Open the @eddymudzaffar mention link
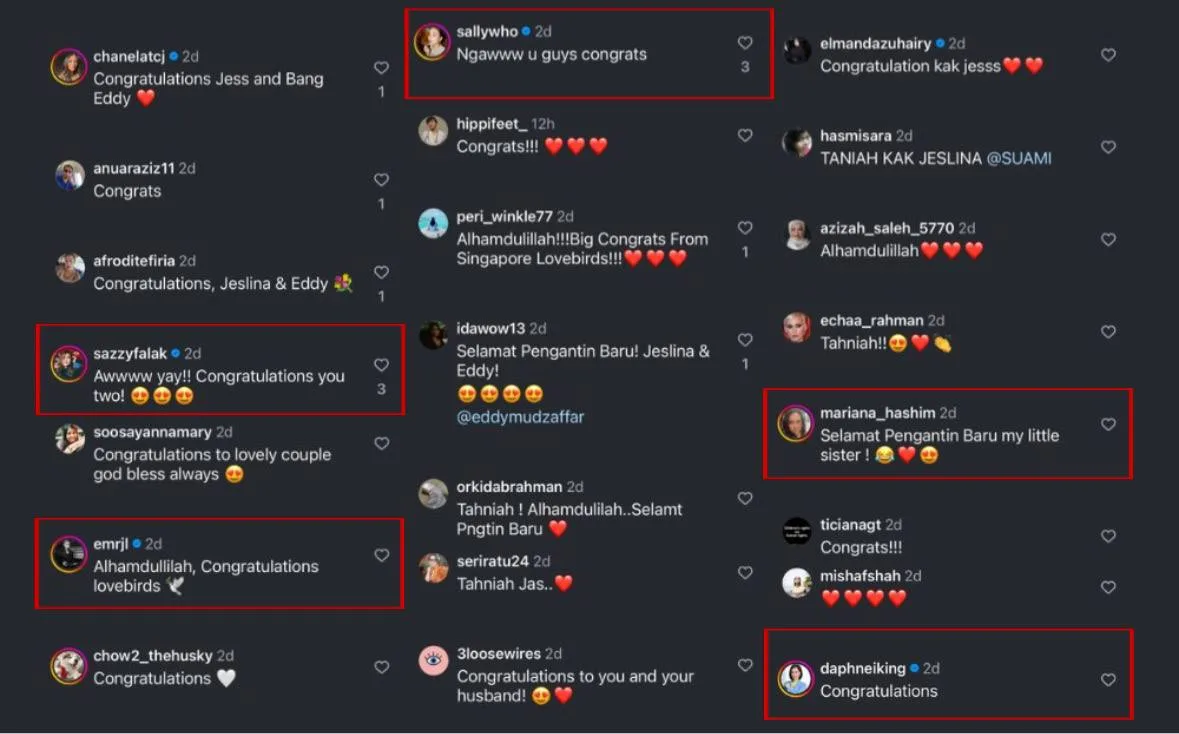Viewport: 1179px width, 734px height. click(520, 417)
